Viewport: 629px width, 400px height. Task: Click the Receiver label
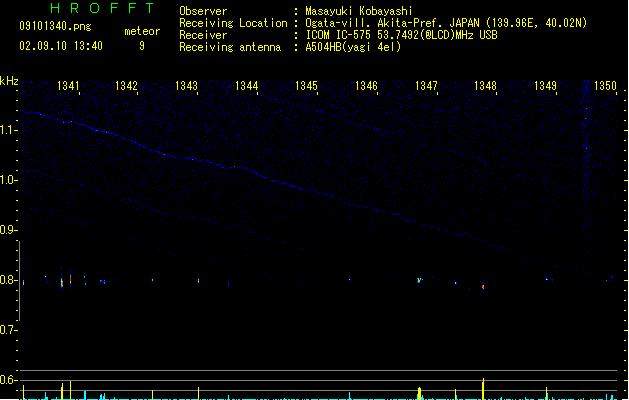click(203, 35)
